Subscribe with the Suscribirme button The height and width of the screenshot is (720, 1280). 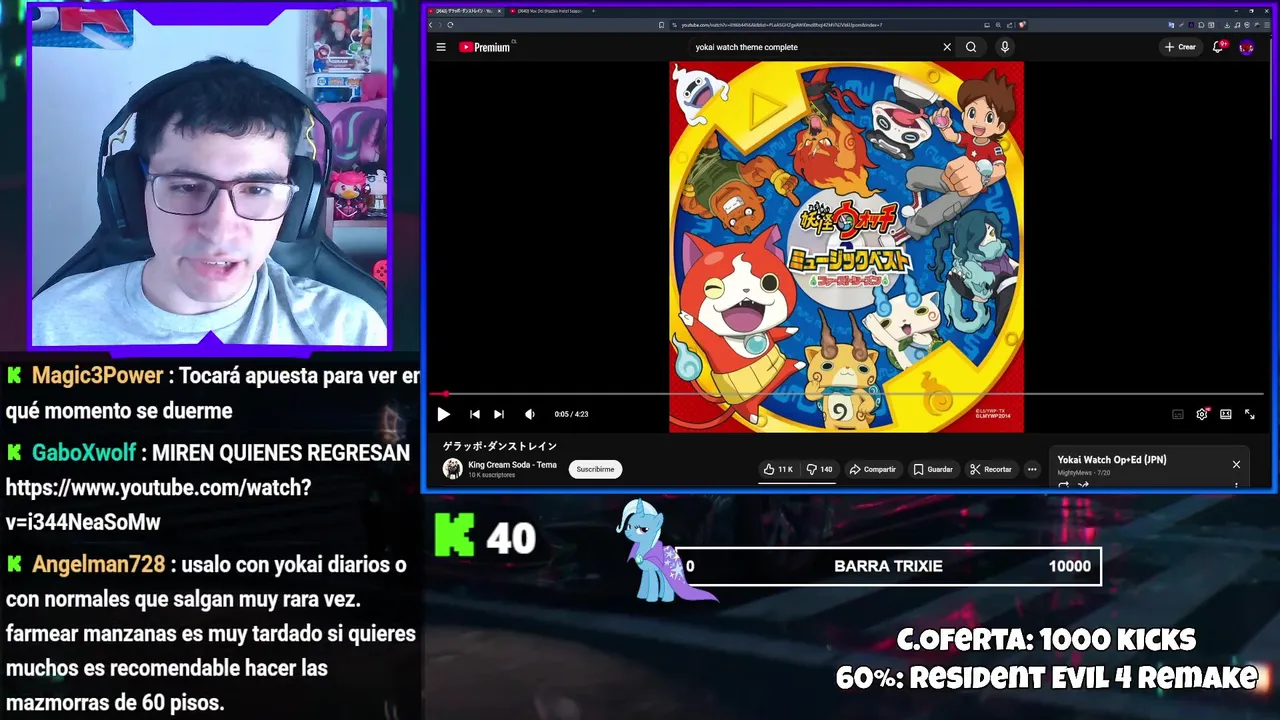[x=595, y=469]
